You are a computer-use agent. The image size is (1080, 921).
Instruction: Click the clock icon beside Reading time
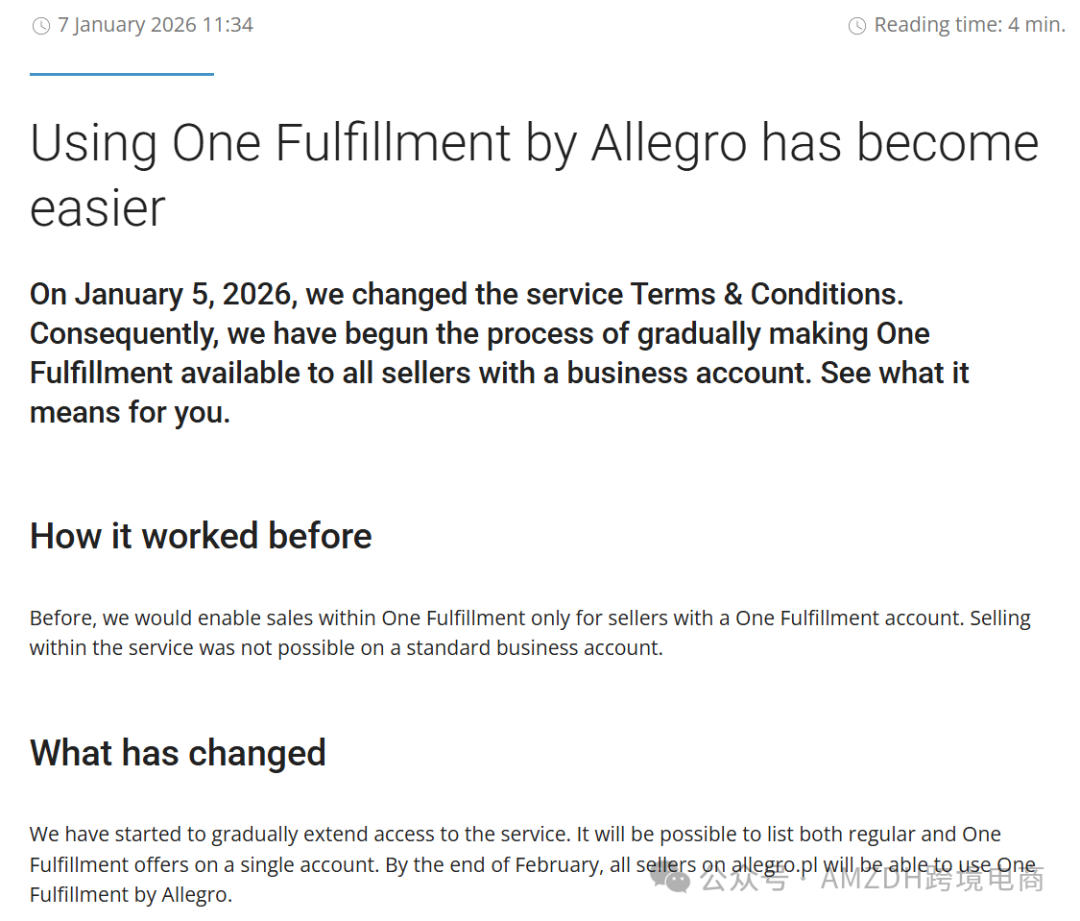tap(857, 26)
